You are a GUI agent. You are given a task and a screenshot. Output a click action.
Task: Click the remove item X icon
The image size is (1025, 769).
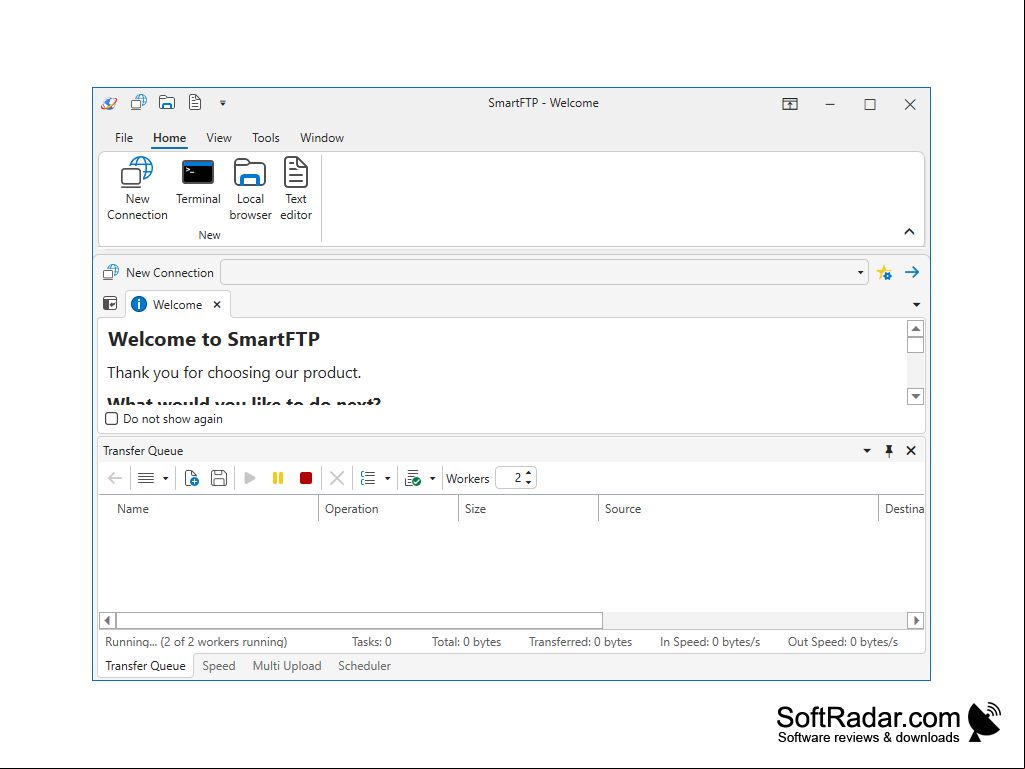pyautogui.click(x=337, y=478)
